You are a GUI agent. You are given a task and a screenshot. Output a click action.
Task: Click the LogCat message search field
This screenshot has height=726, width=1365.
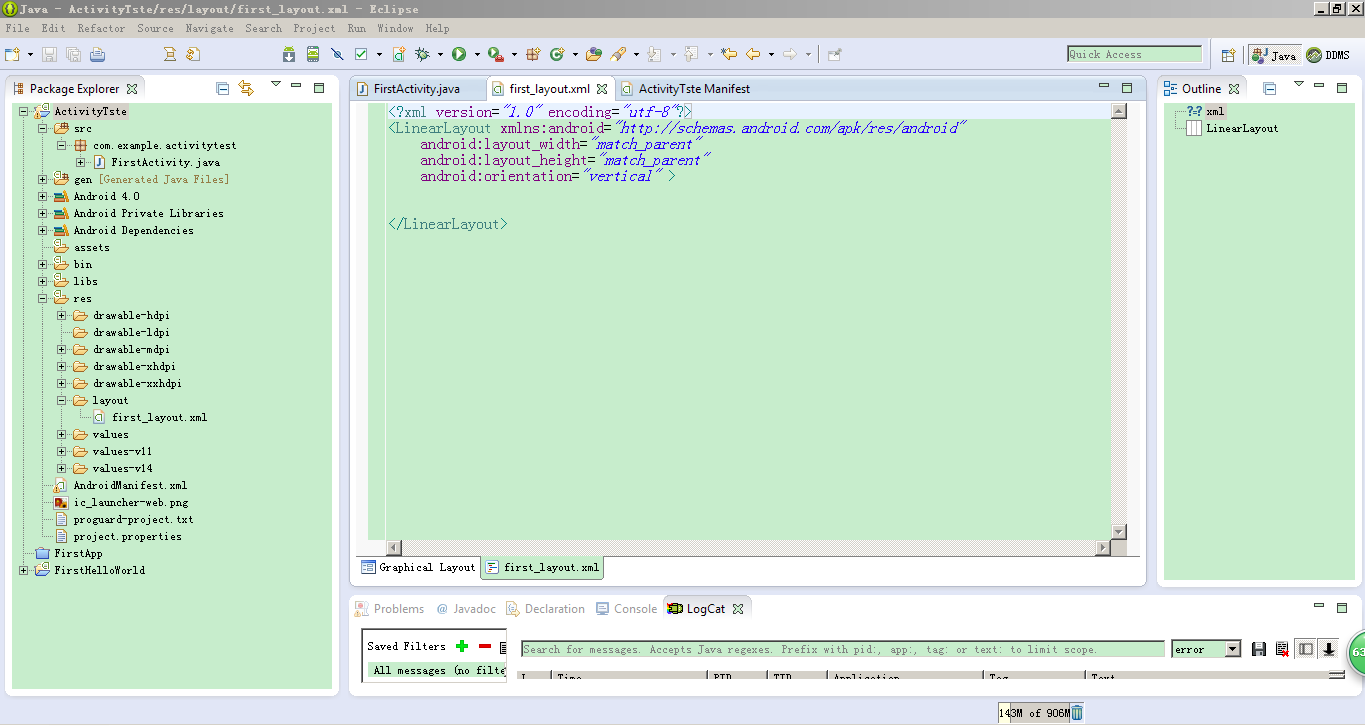click(x=842, y=649)
